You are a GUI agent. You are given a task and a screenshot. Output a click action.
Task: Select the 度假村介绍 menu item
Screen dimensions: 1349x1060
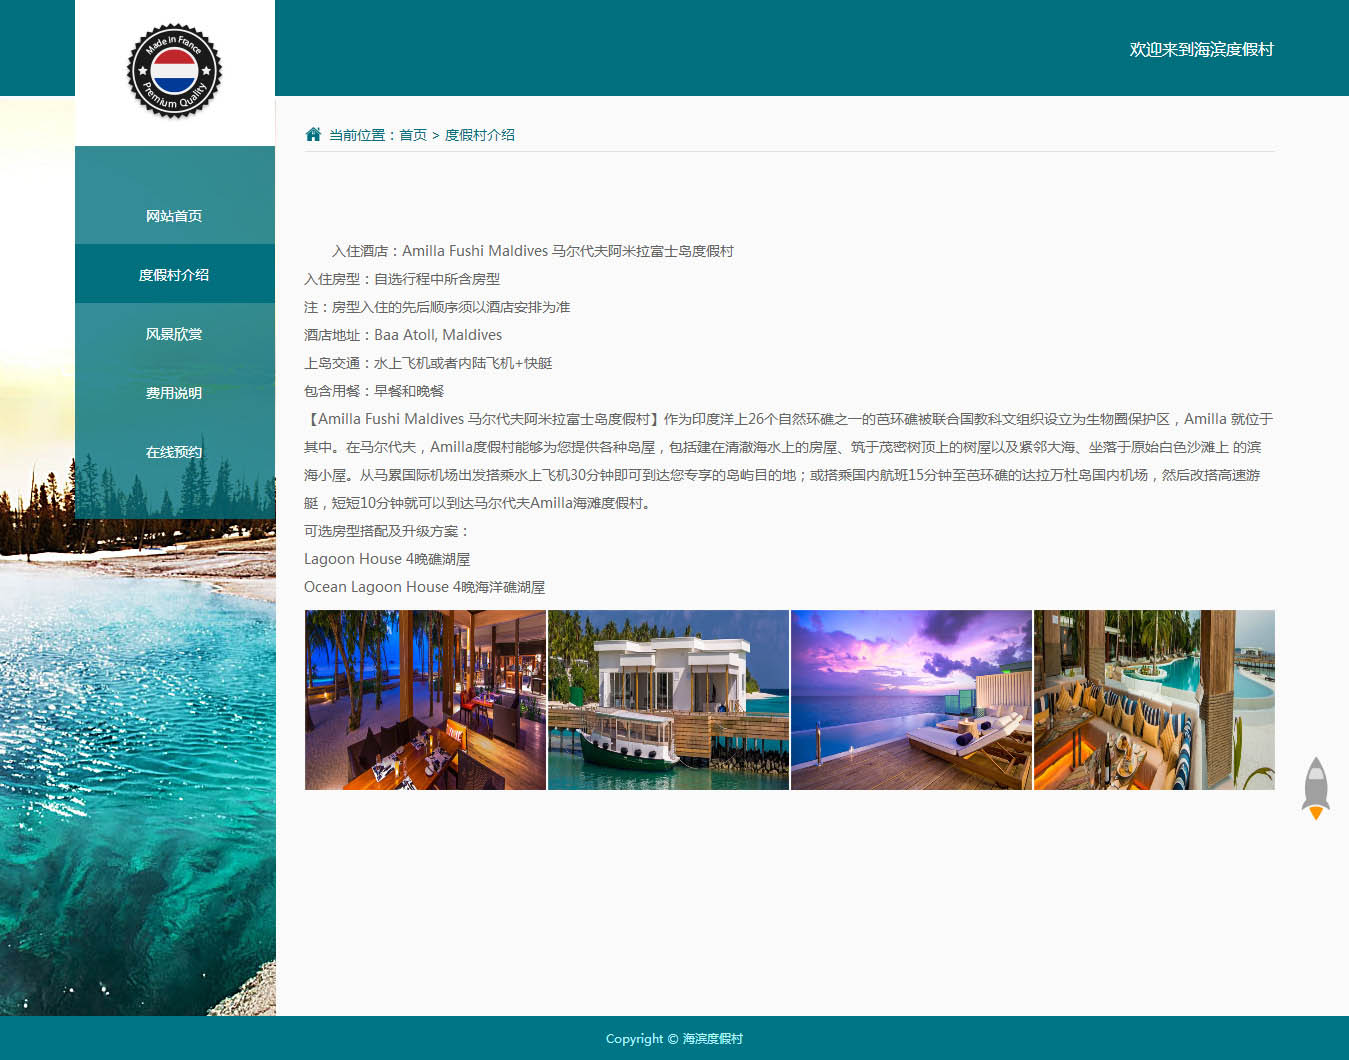[x=174, y=275]
